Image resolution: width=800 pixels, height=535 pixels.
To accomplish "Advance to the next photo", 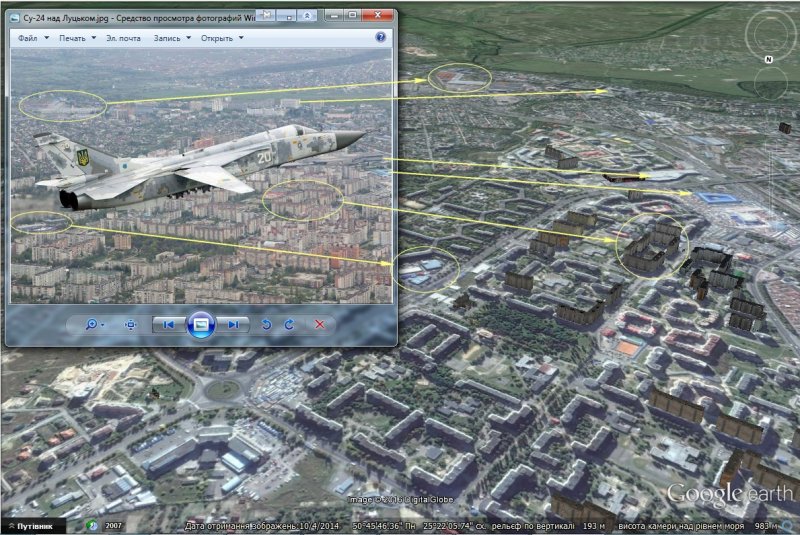I will coord(233,324).
